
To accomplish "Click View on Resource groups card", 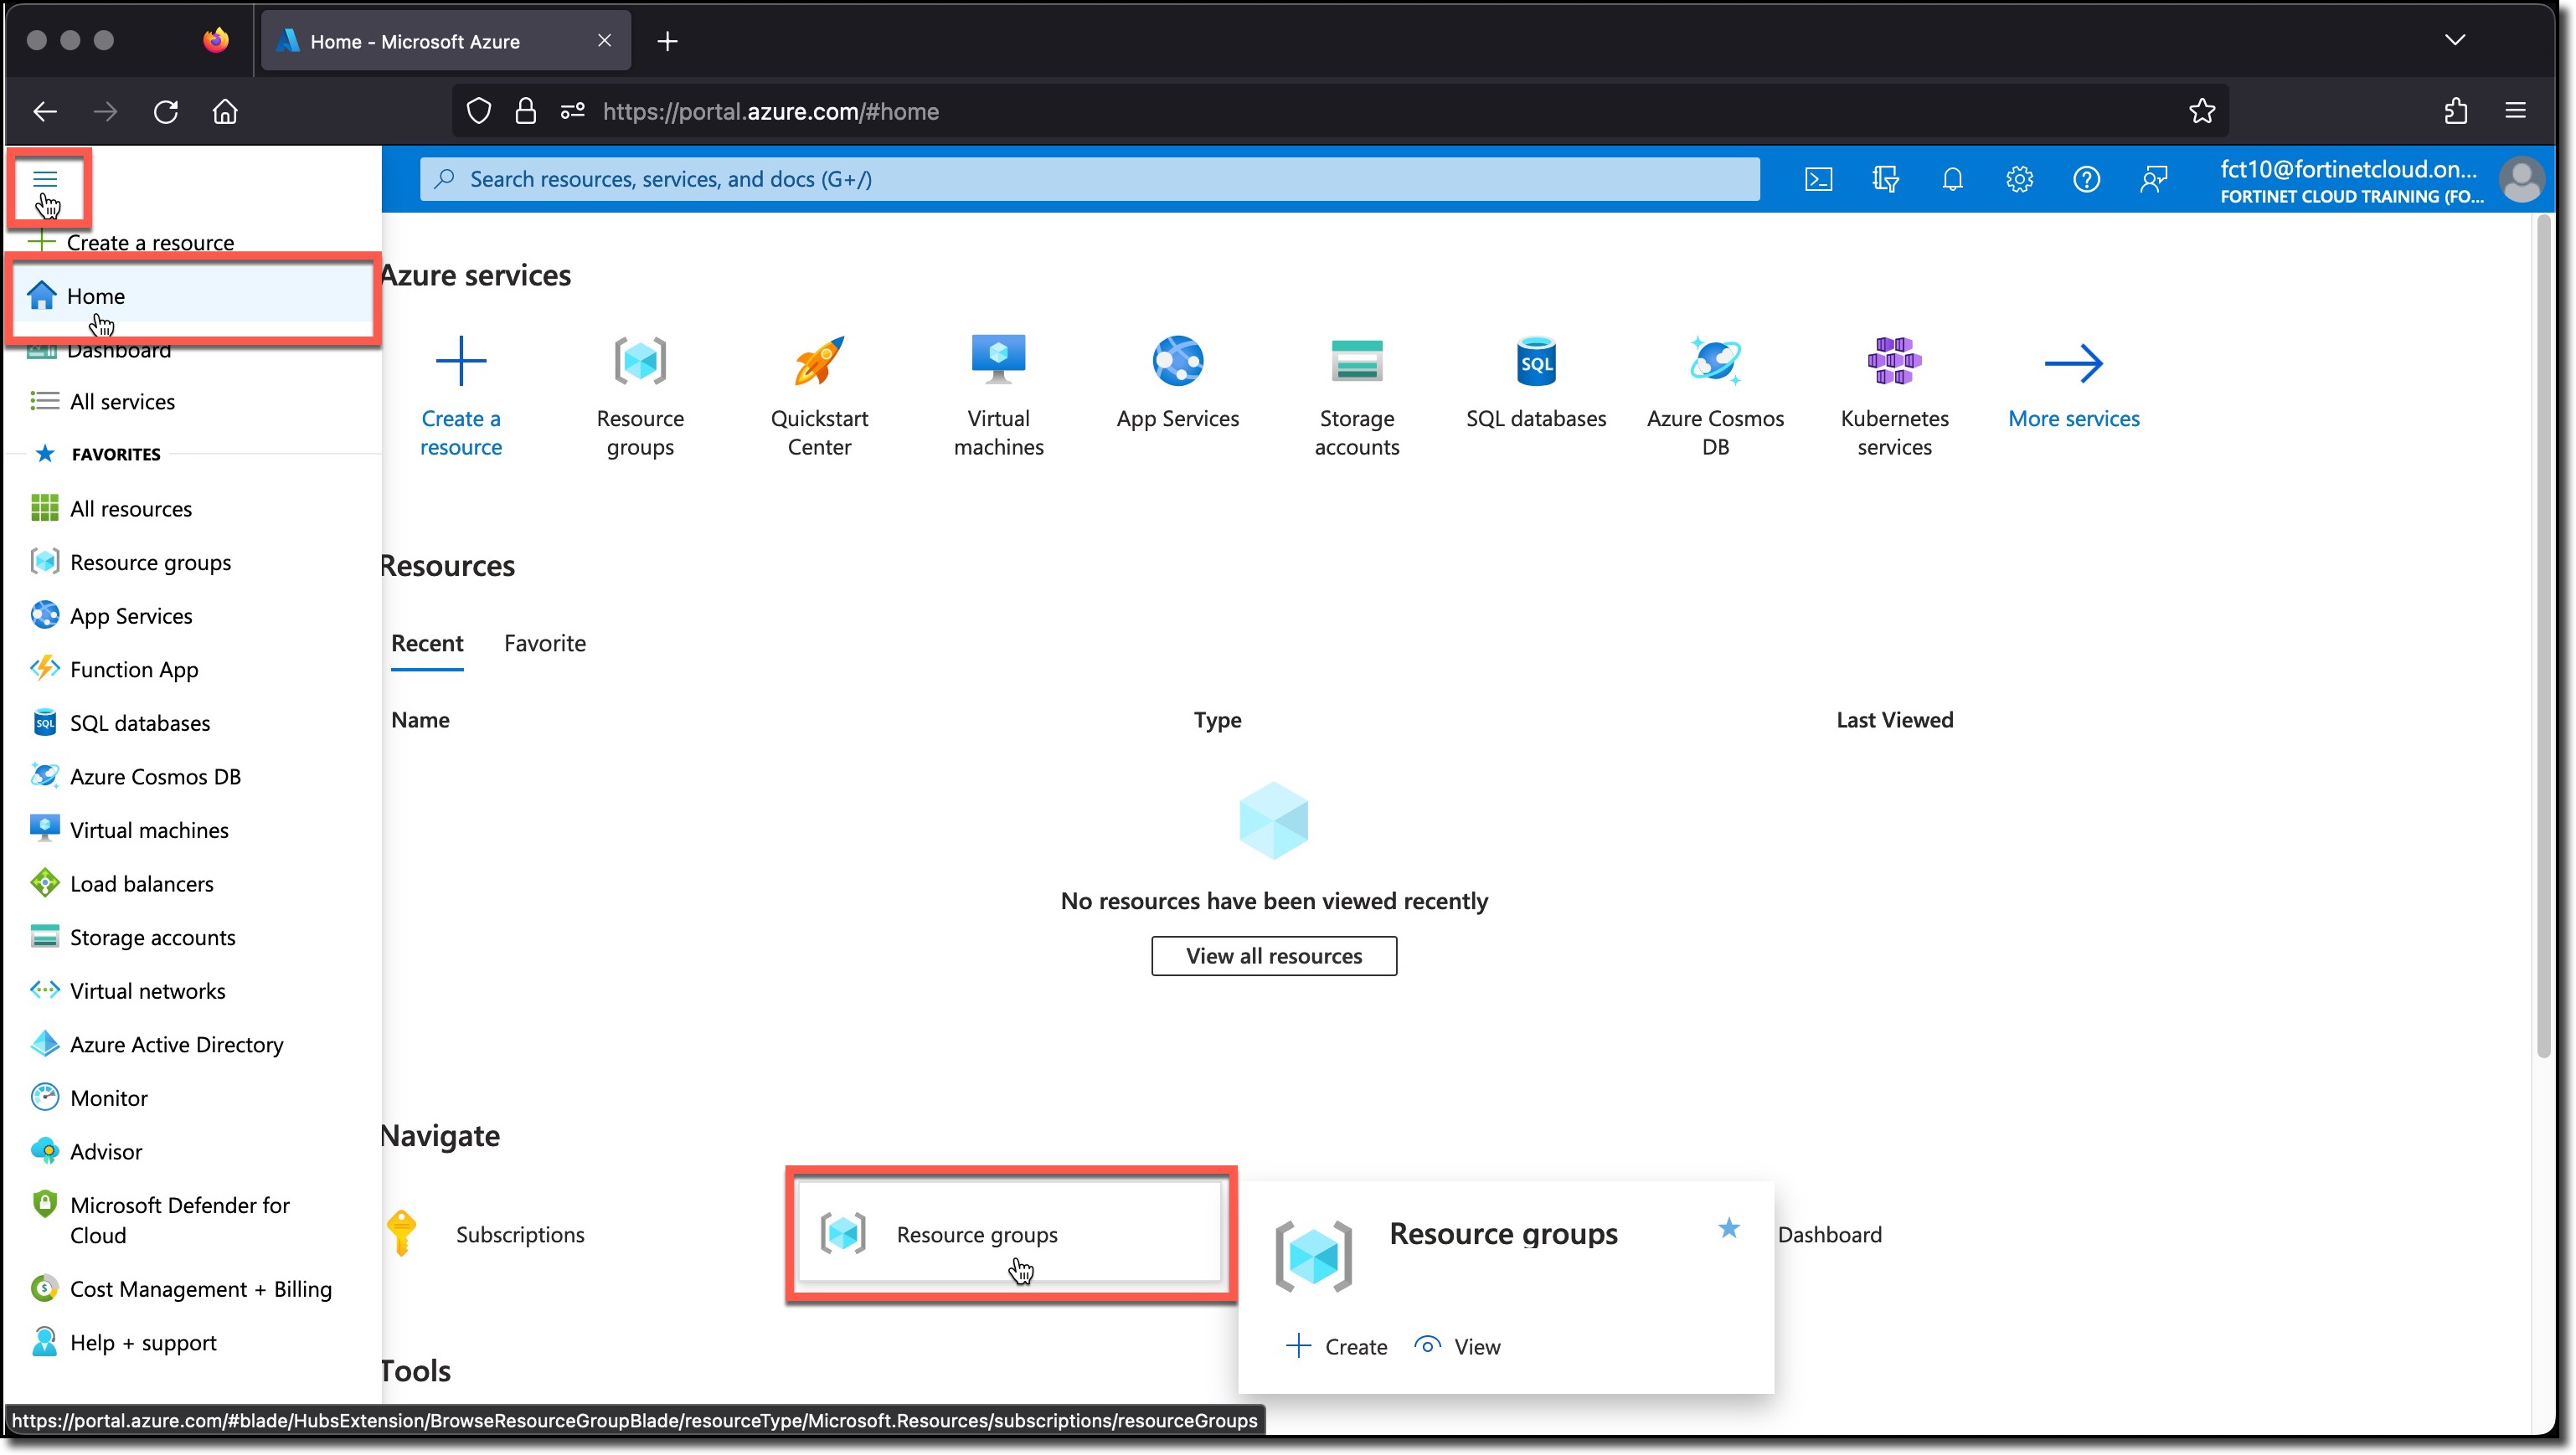I will (x=1457, y=1346).
